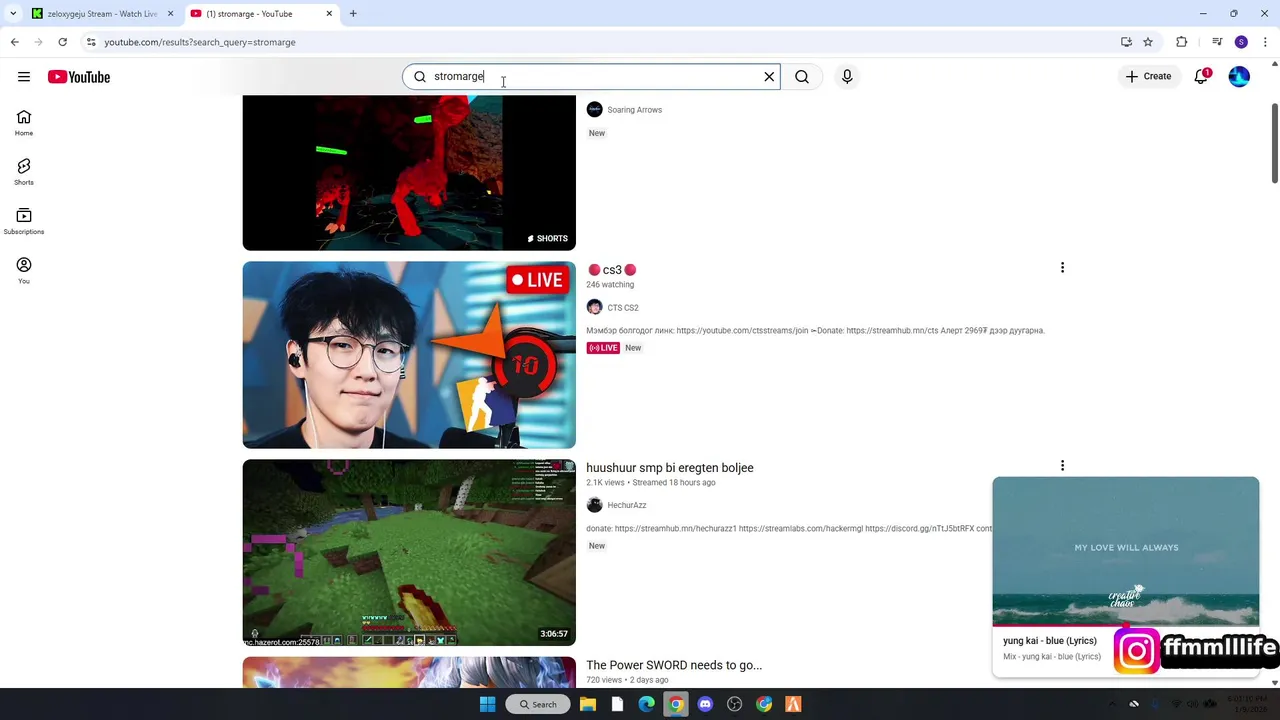Open the red Shorts video thumbnail

tap(409, 173)
